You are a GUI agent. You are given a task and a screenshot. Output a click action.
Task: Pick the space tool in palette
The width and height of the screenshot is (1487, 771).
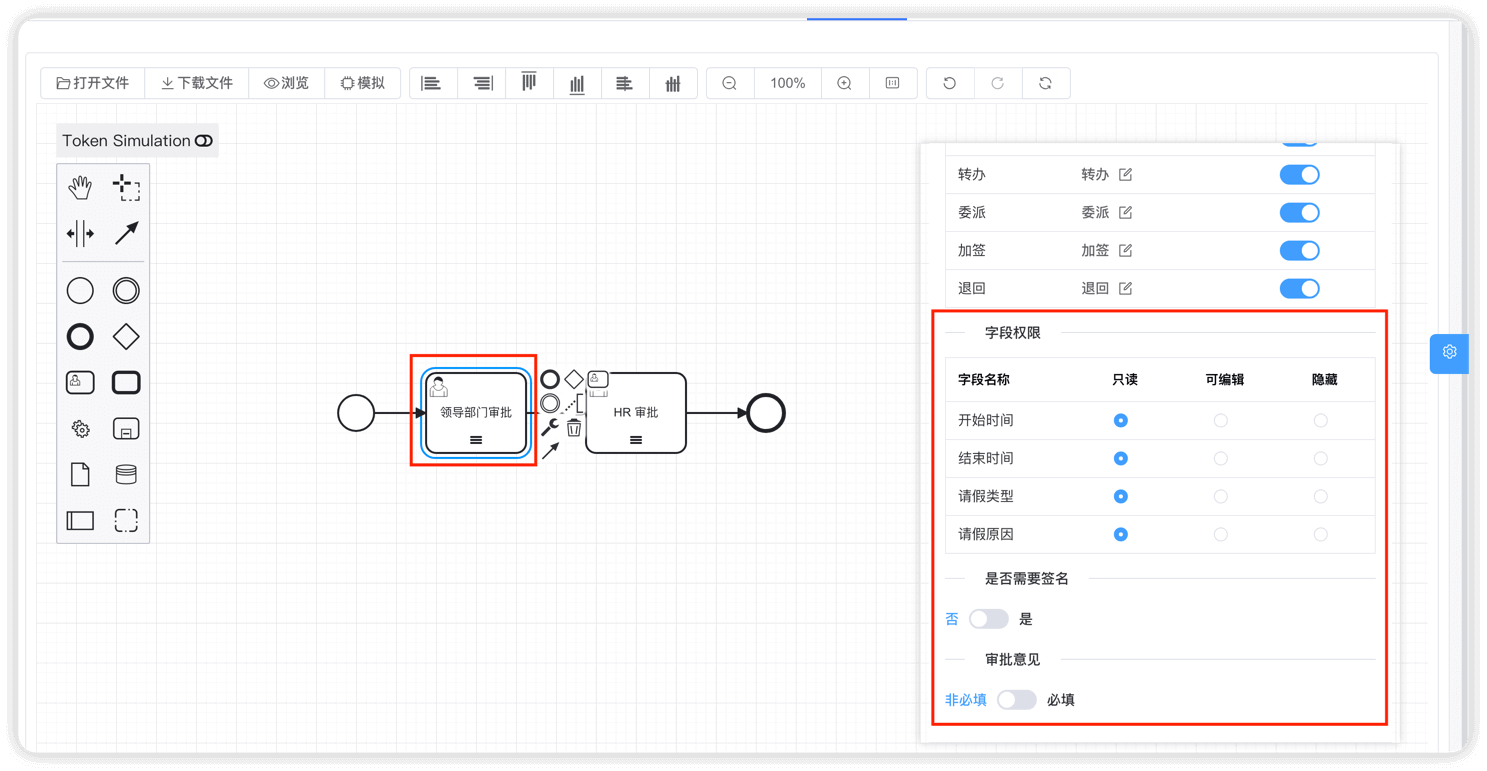[80, 234]
